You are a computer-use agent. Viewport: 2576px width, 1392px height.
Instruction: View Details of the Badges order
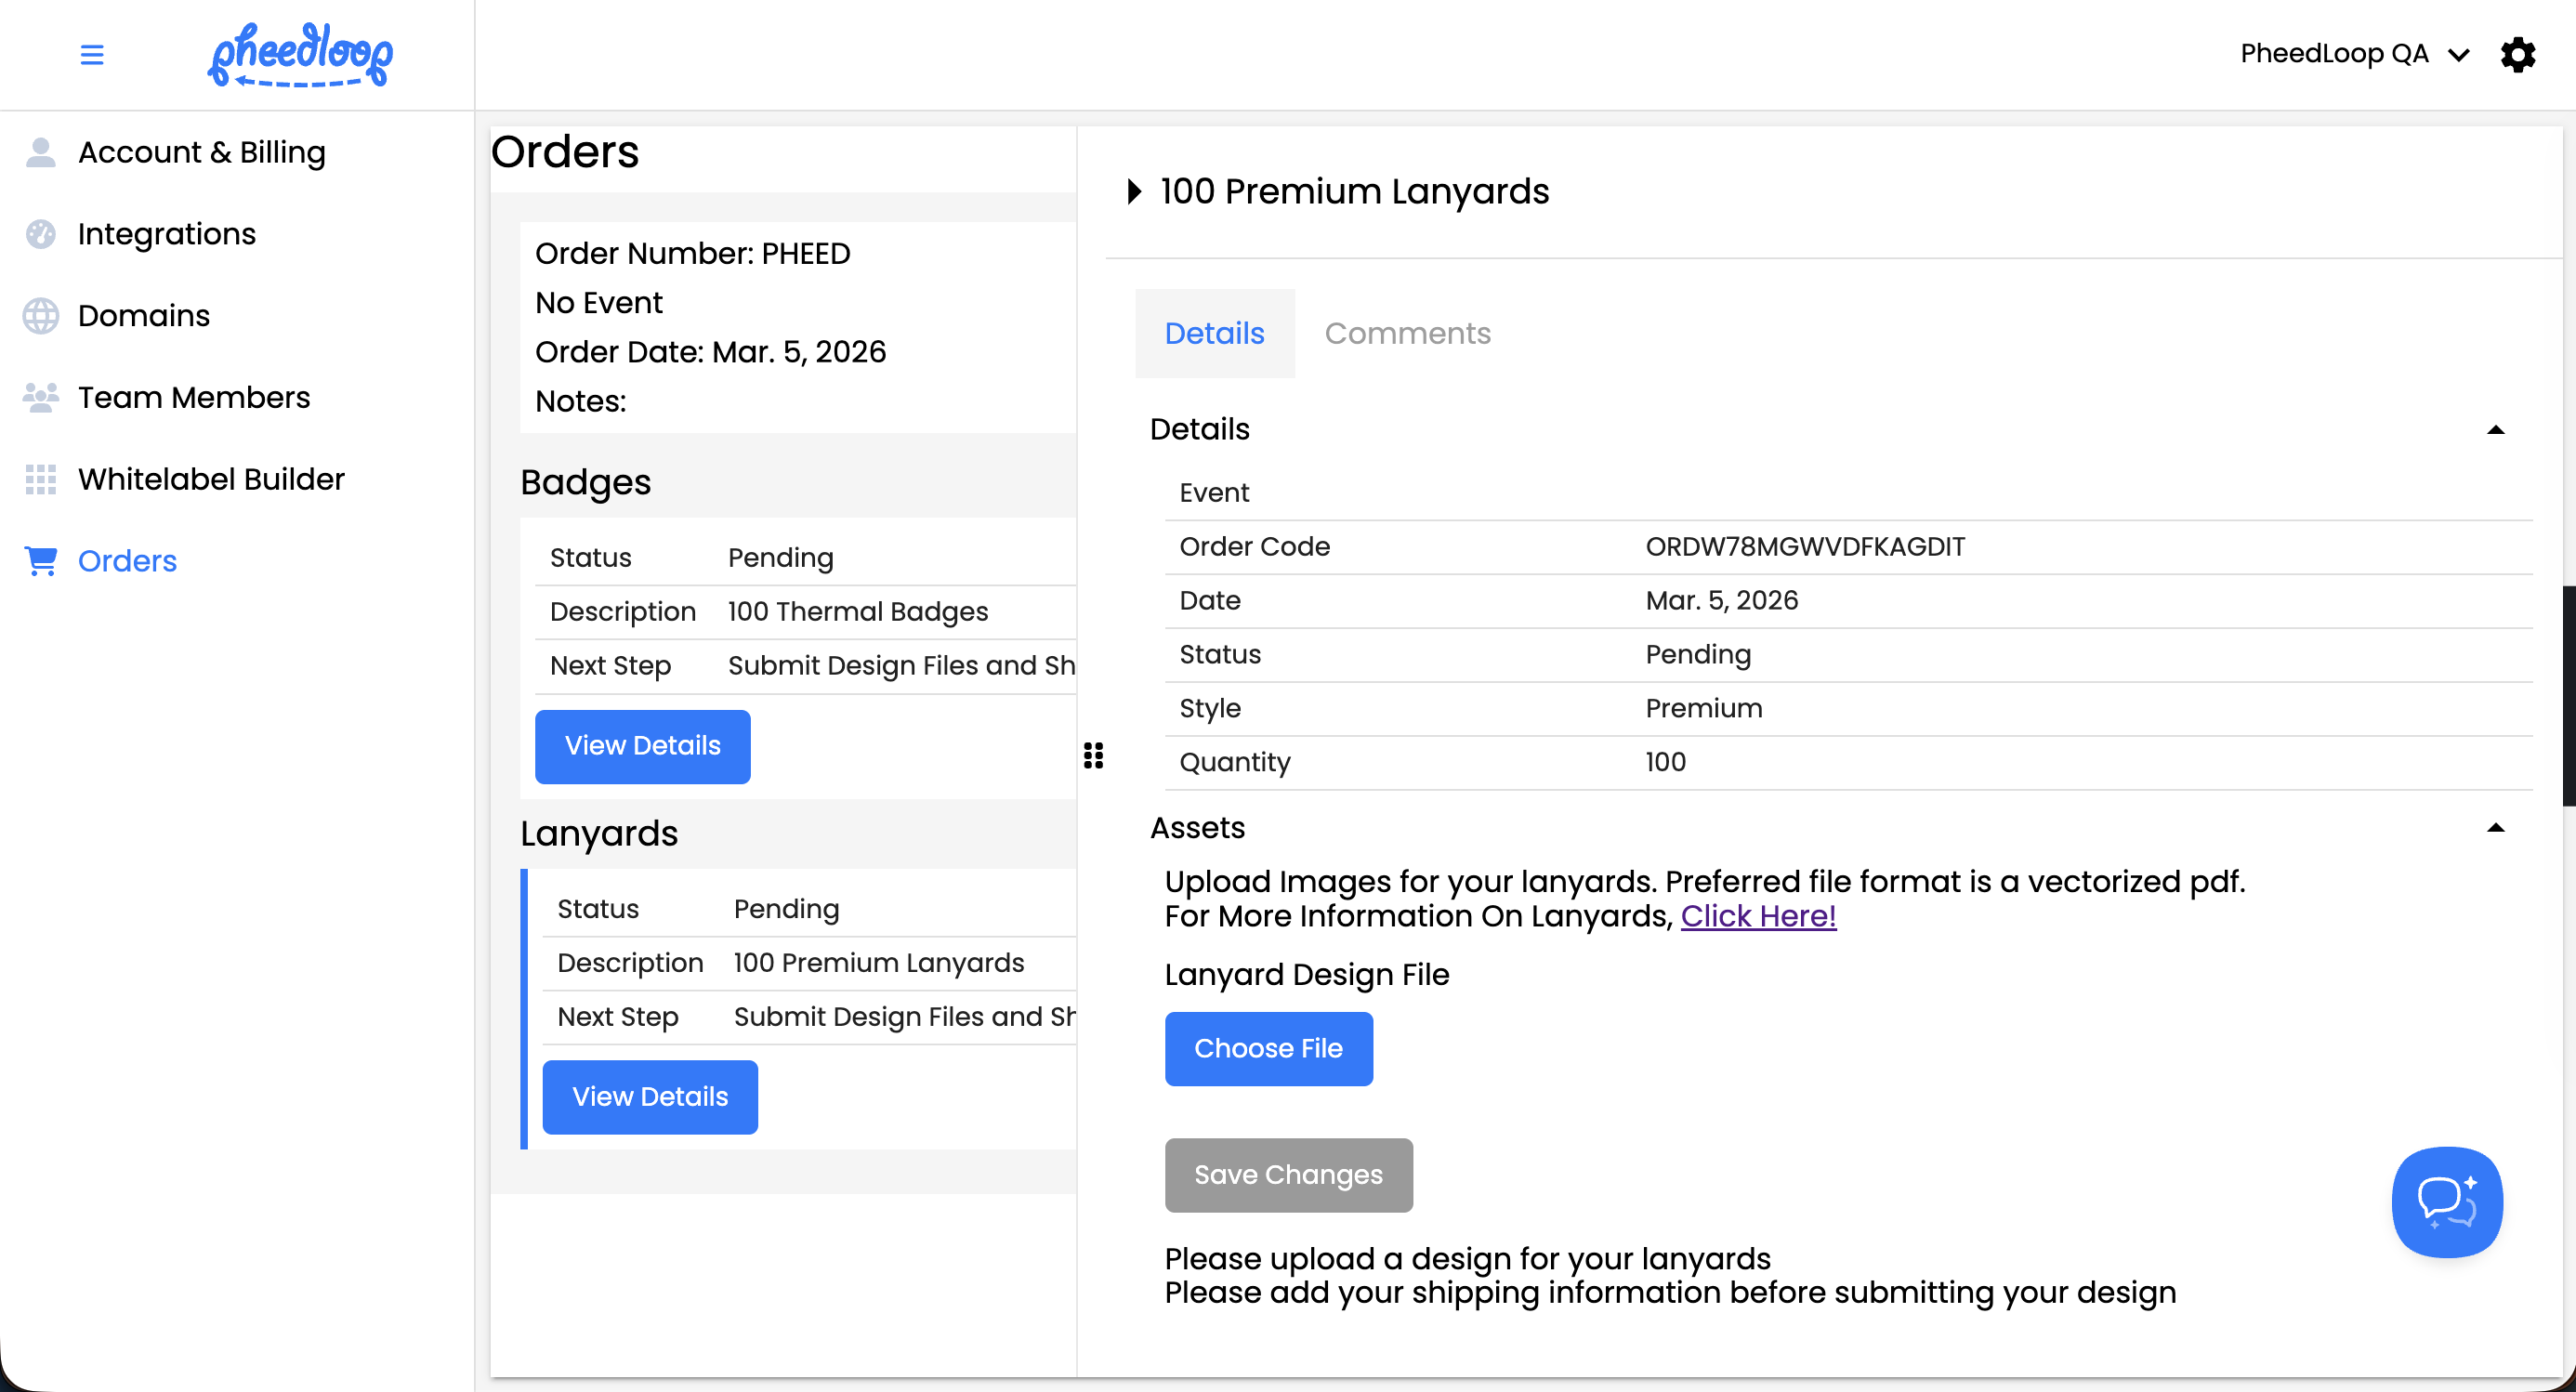(642, 746)
